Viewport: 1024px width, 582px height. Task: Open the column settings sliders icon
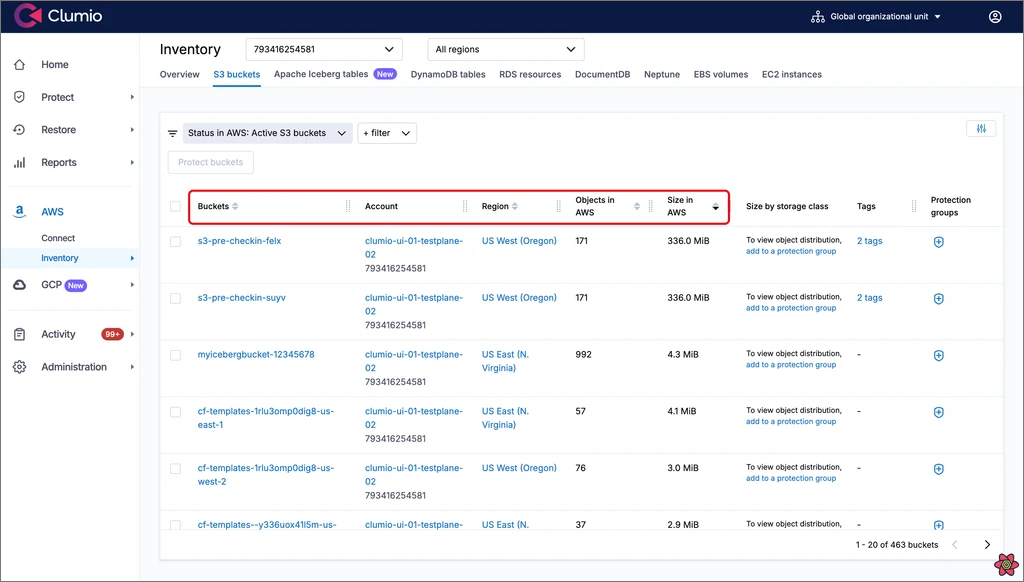pos(981,129)
